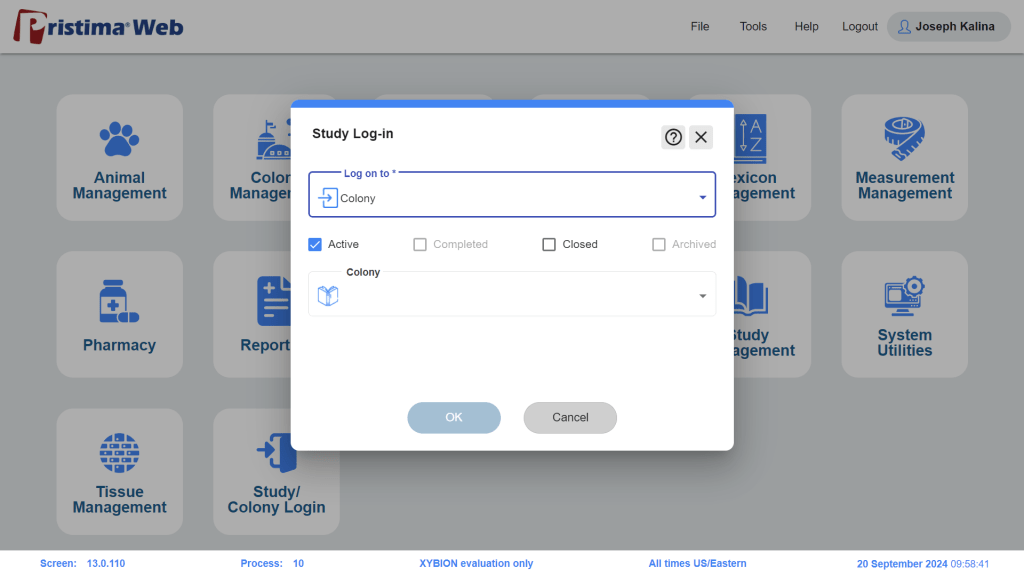Click the Lexicon A-Z sort icon

[750, 138]
